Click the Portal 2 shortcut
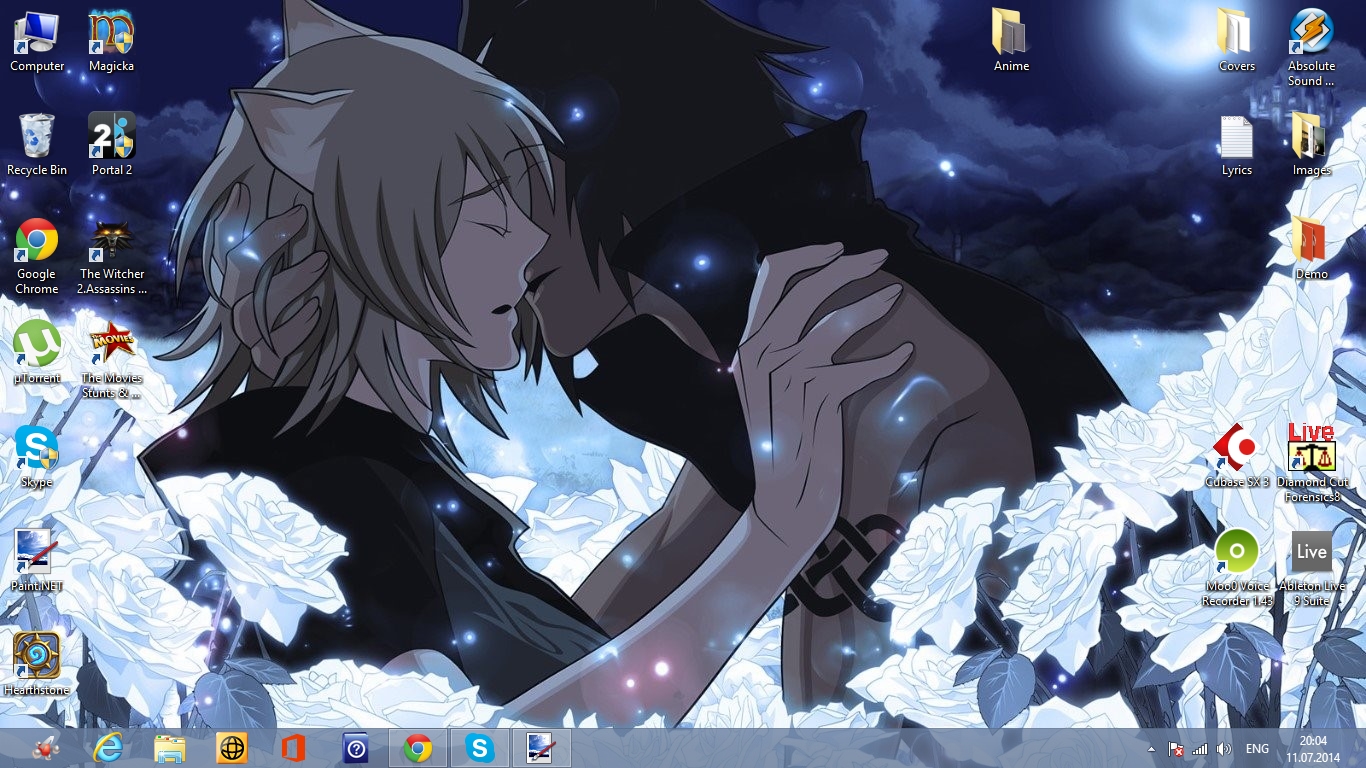 [112, 146]
